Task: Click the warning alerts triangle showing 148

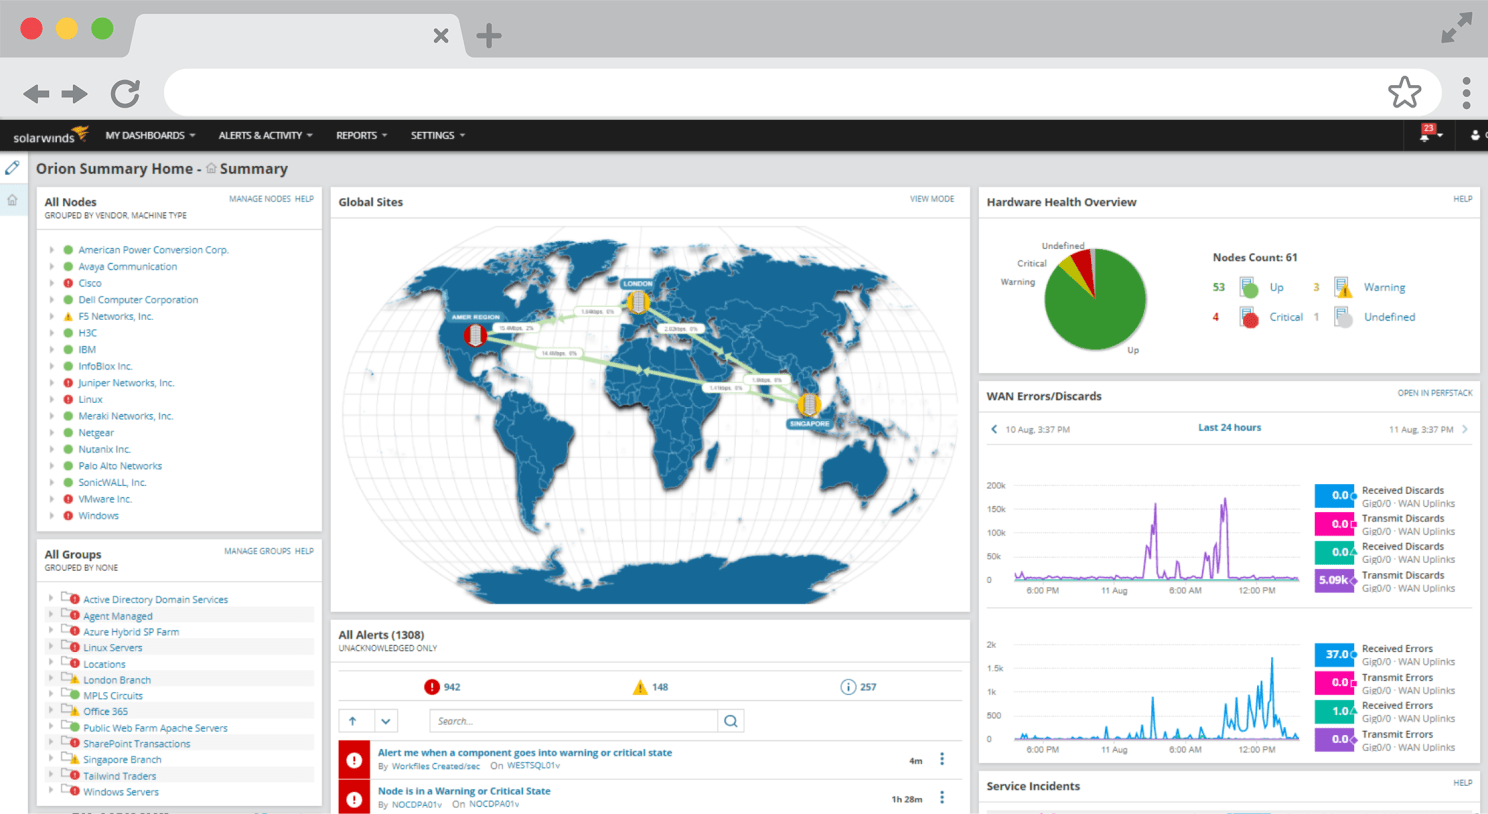Action: click(x=640, y=687)
